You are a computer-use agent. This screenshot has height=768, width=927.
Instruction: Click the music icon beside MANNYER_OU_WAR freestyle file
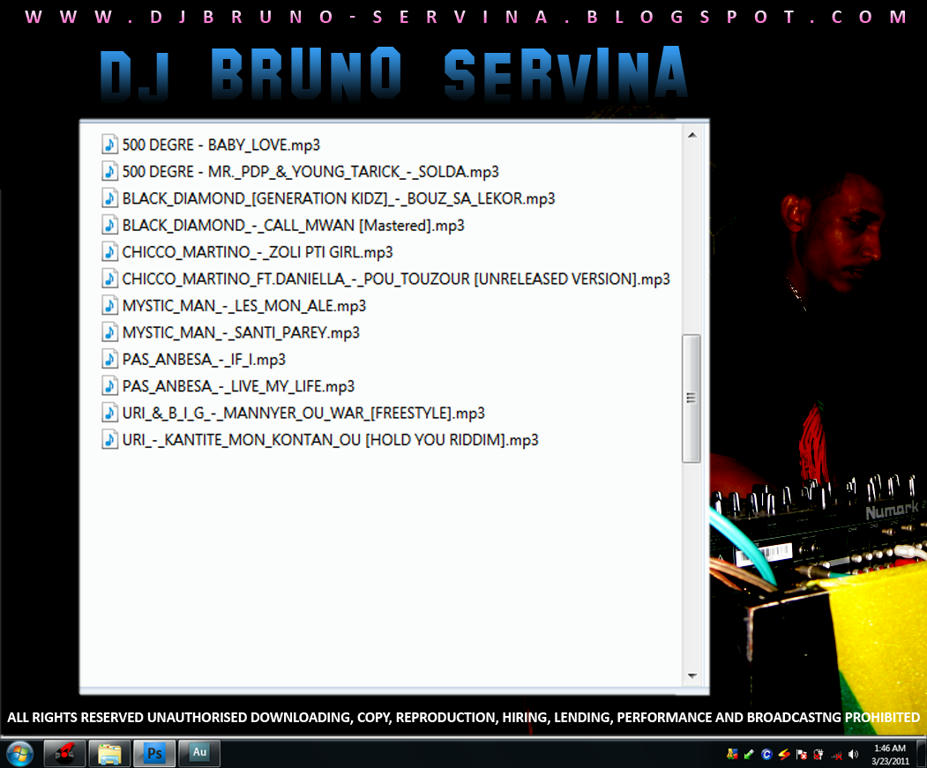click(109, 413)
